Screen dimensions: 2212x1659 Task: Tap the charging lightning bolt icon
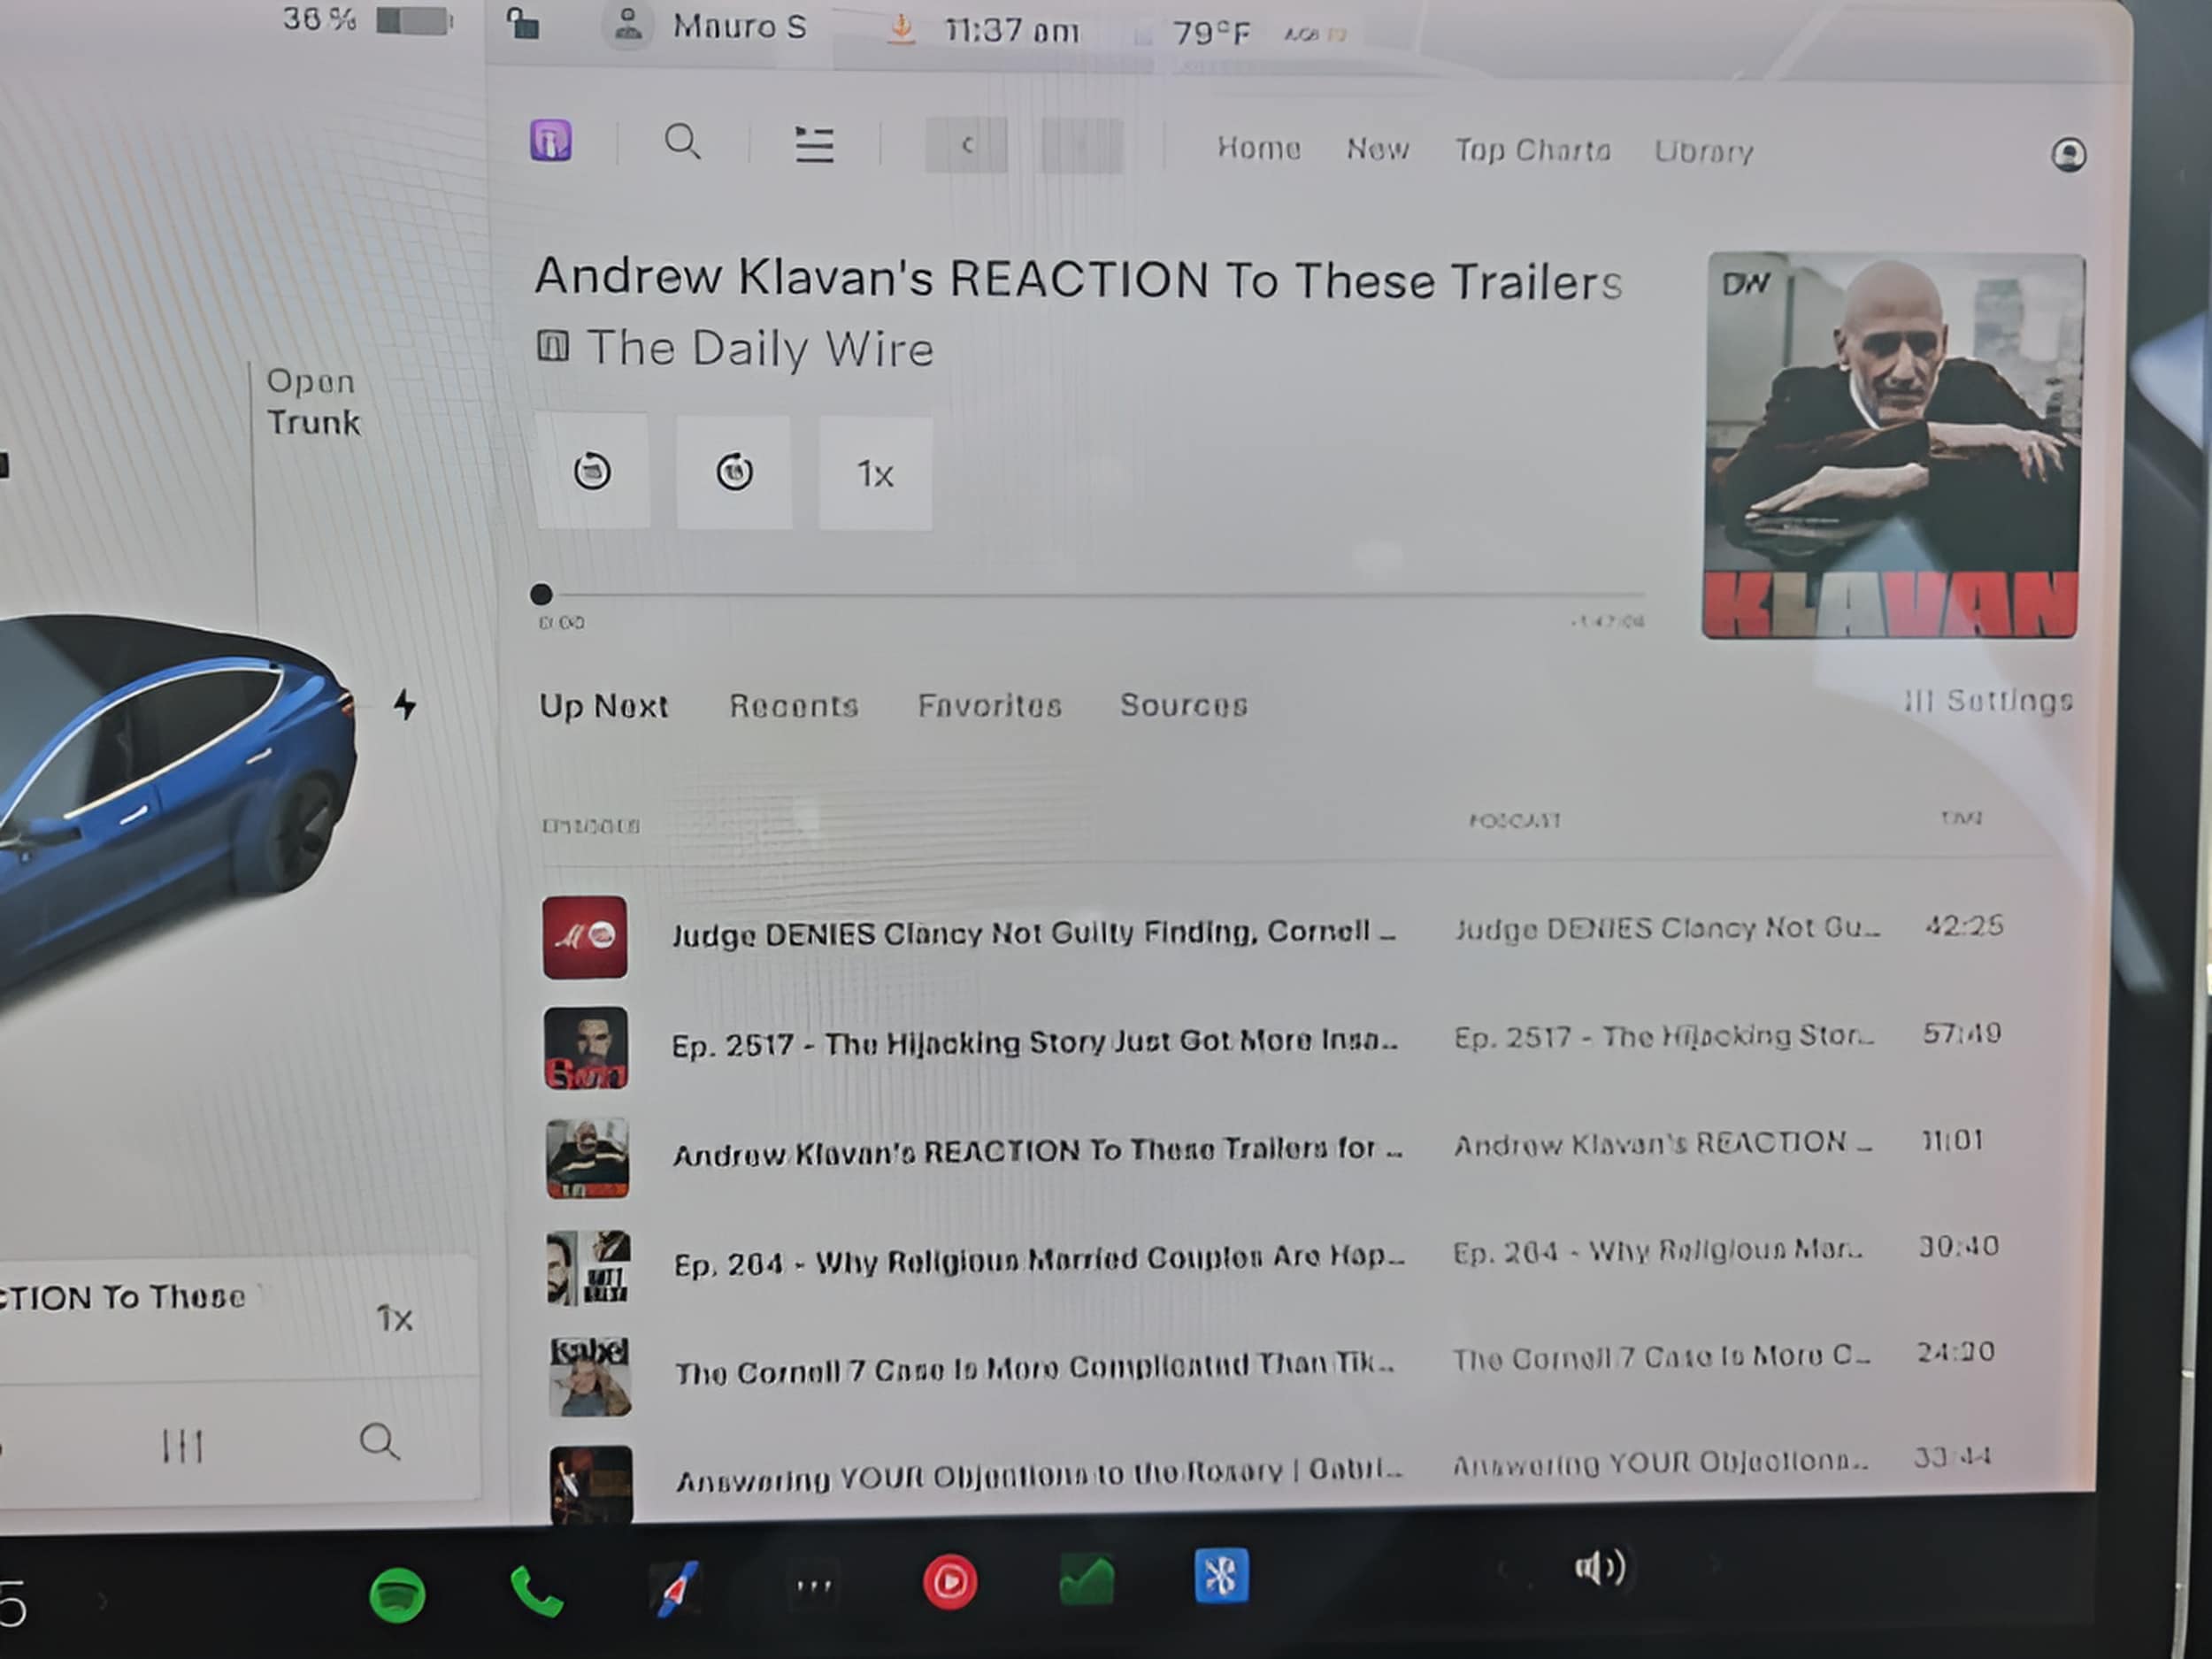pyautogui.click(x=405, y=705)
